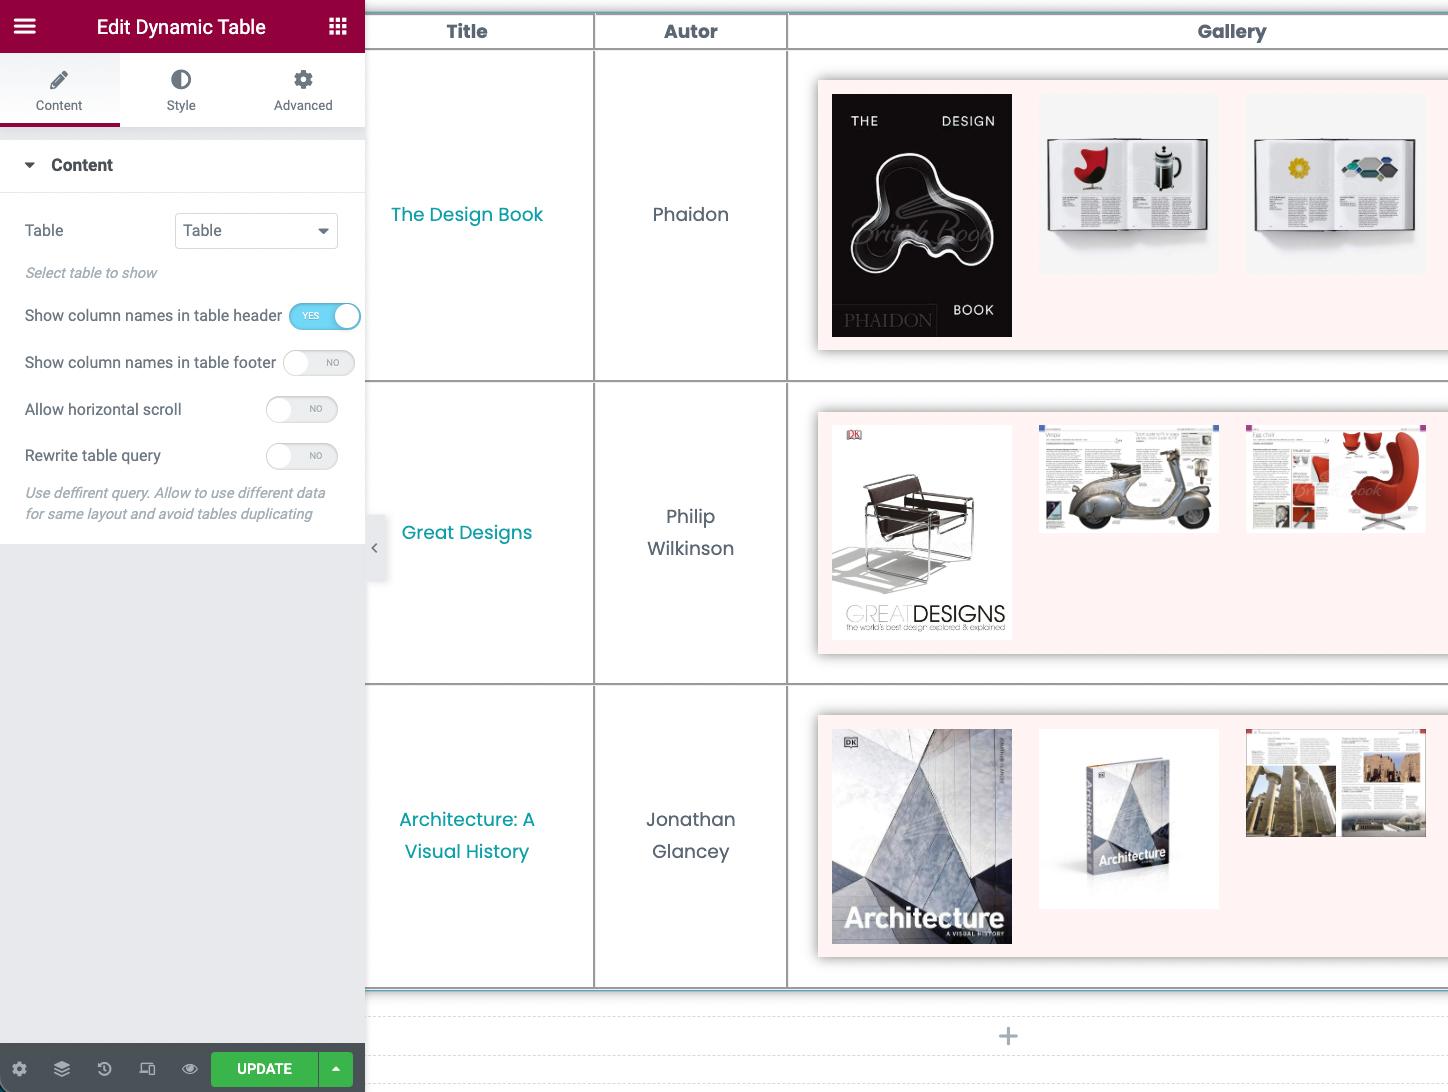The height and width of the screenshot is (1092, 1448).
Task: Open revision History icon
Action: (104, 1069)
